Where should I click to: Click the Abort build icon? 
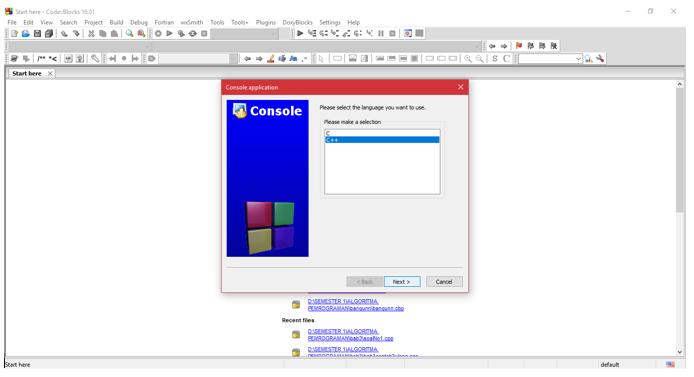[204, 34]
